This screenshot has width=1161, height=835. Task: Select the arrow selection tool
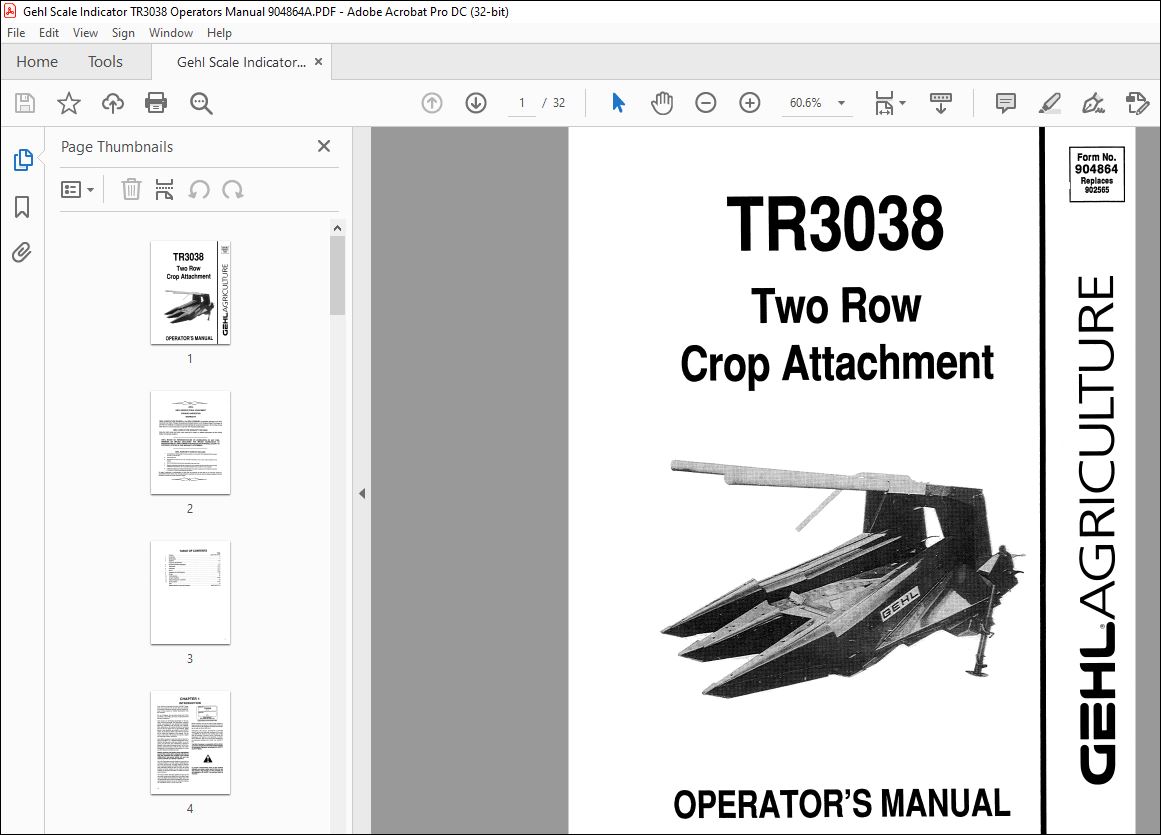click(618, 103)
